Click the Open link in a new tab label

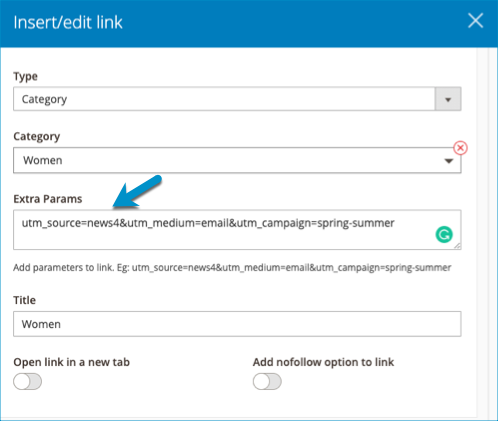click(72, 362)
